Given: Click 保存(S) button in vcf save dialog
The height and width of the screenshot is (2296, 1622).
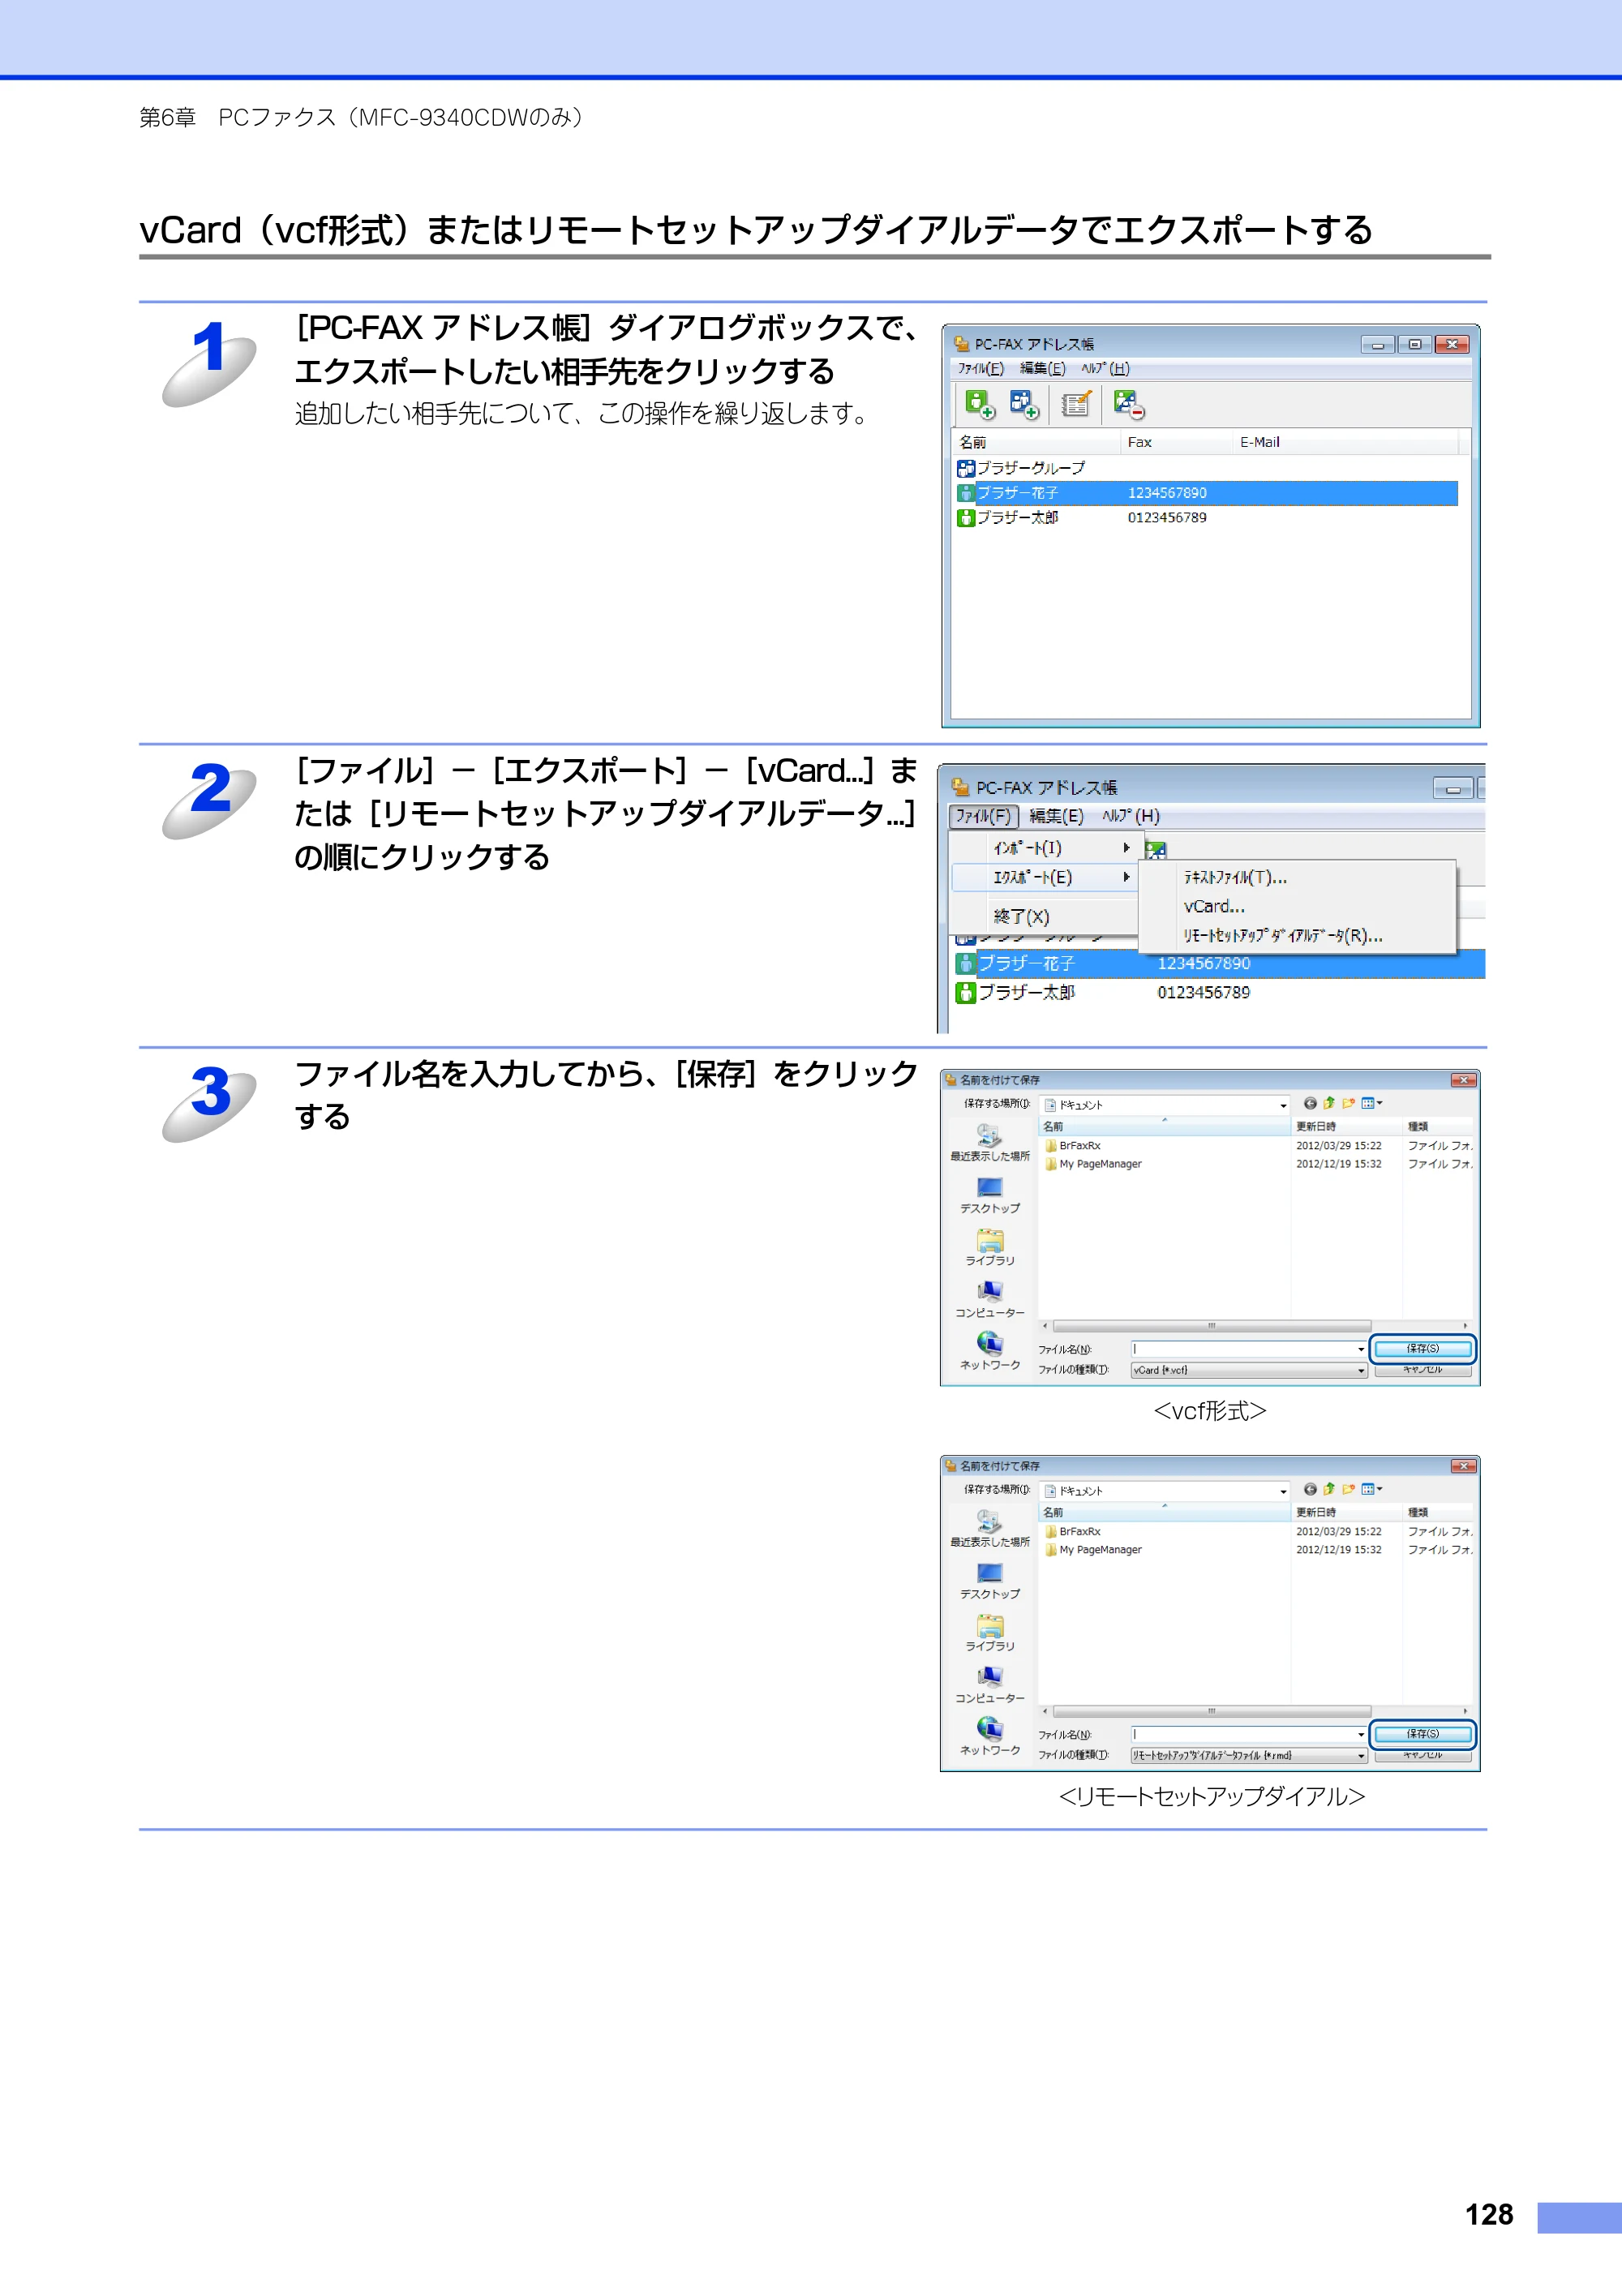Looking at the screenshot, I should tap(1423, 1349).
